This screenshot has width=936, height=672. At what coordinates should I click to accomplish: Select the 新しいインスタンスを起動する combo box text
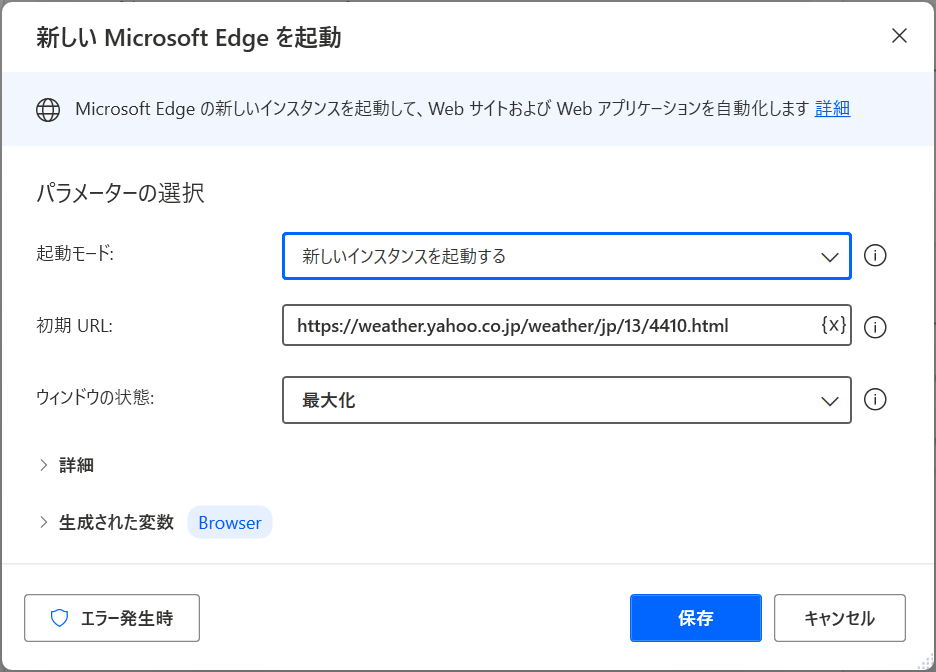point(404,256)
